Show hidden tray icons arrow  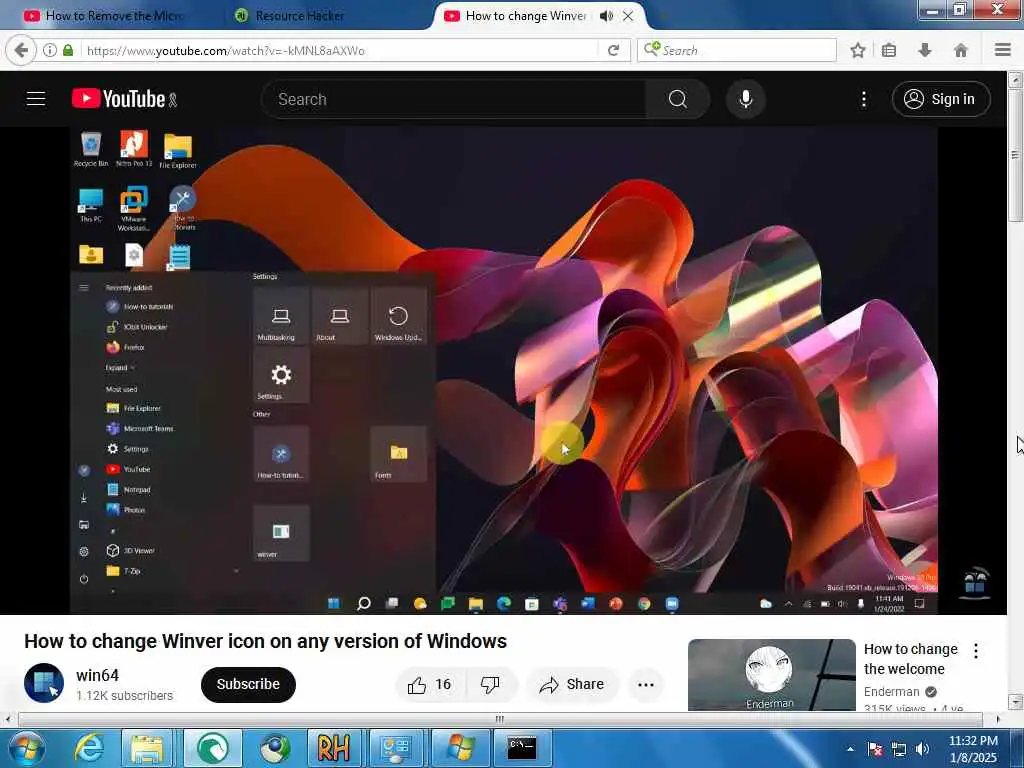tap(850, 749)
